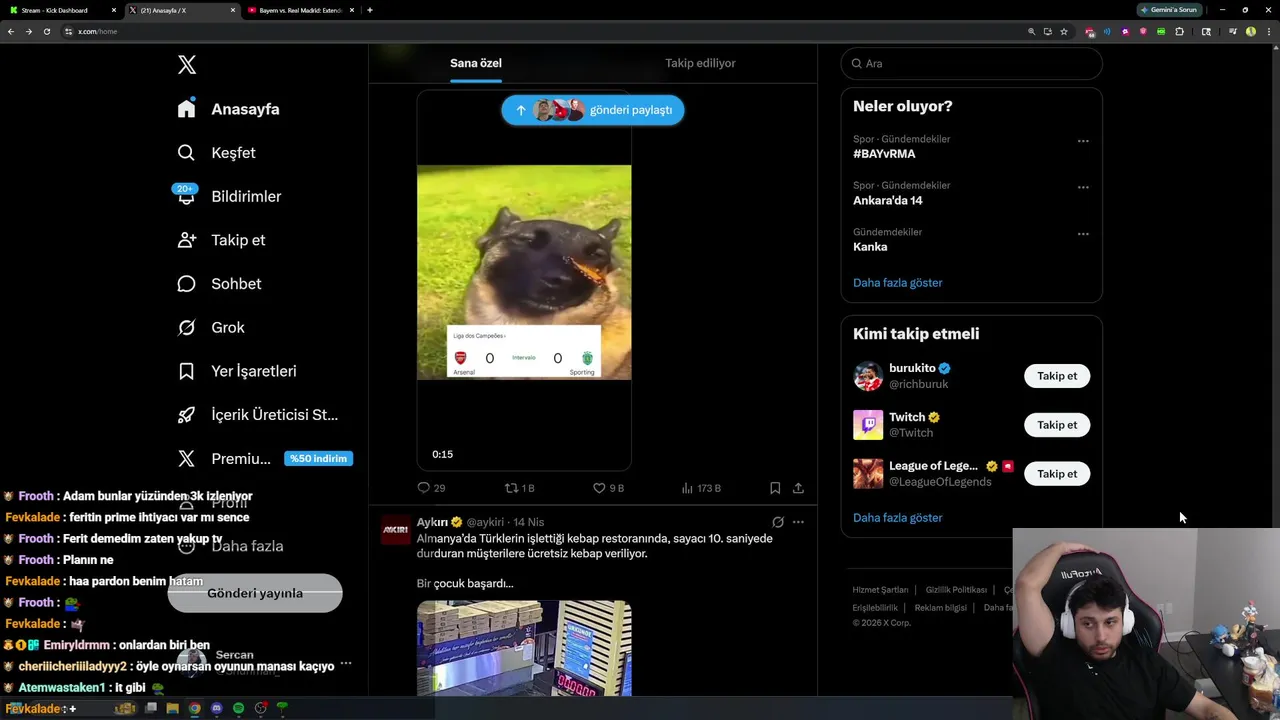Click the Grok icon on Aykırı post

[x=778, y=522]
